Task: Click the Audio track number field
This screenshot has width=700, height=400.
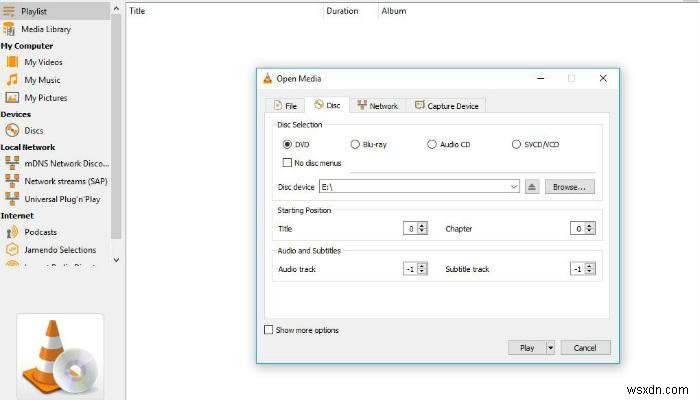Action: tap(410, 269)
